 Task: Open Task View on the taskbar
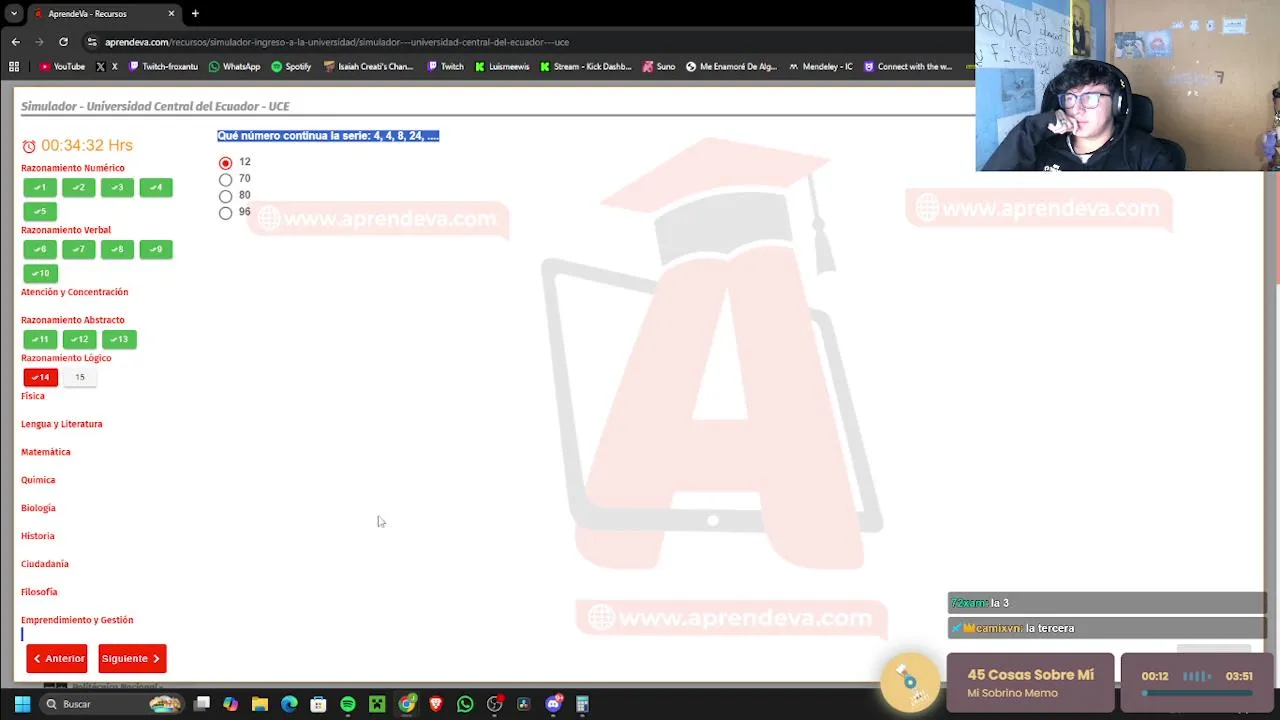point(202,704)
